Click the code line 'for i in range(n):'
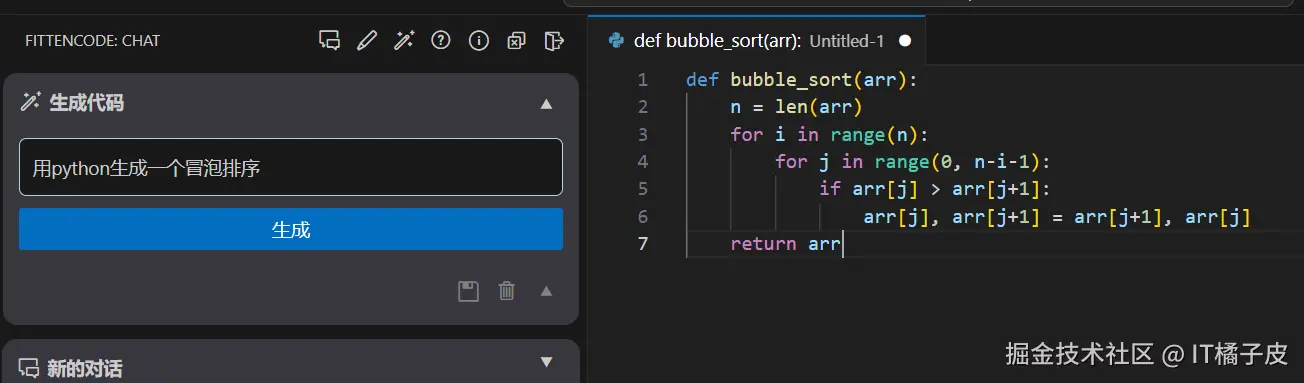Viewport: 1304px width, 383px height. pyautogui.click(x=830, y=134)
